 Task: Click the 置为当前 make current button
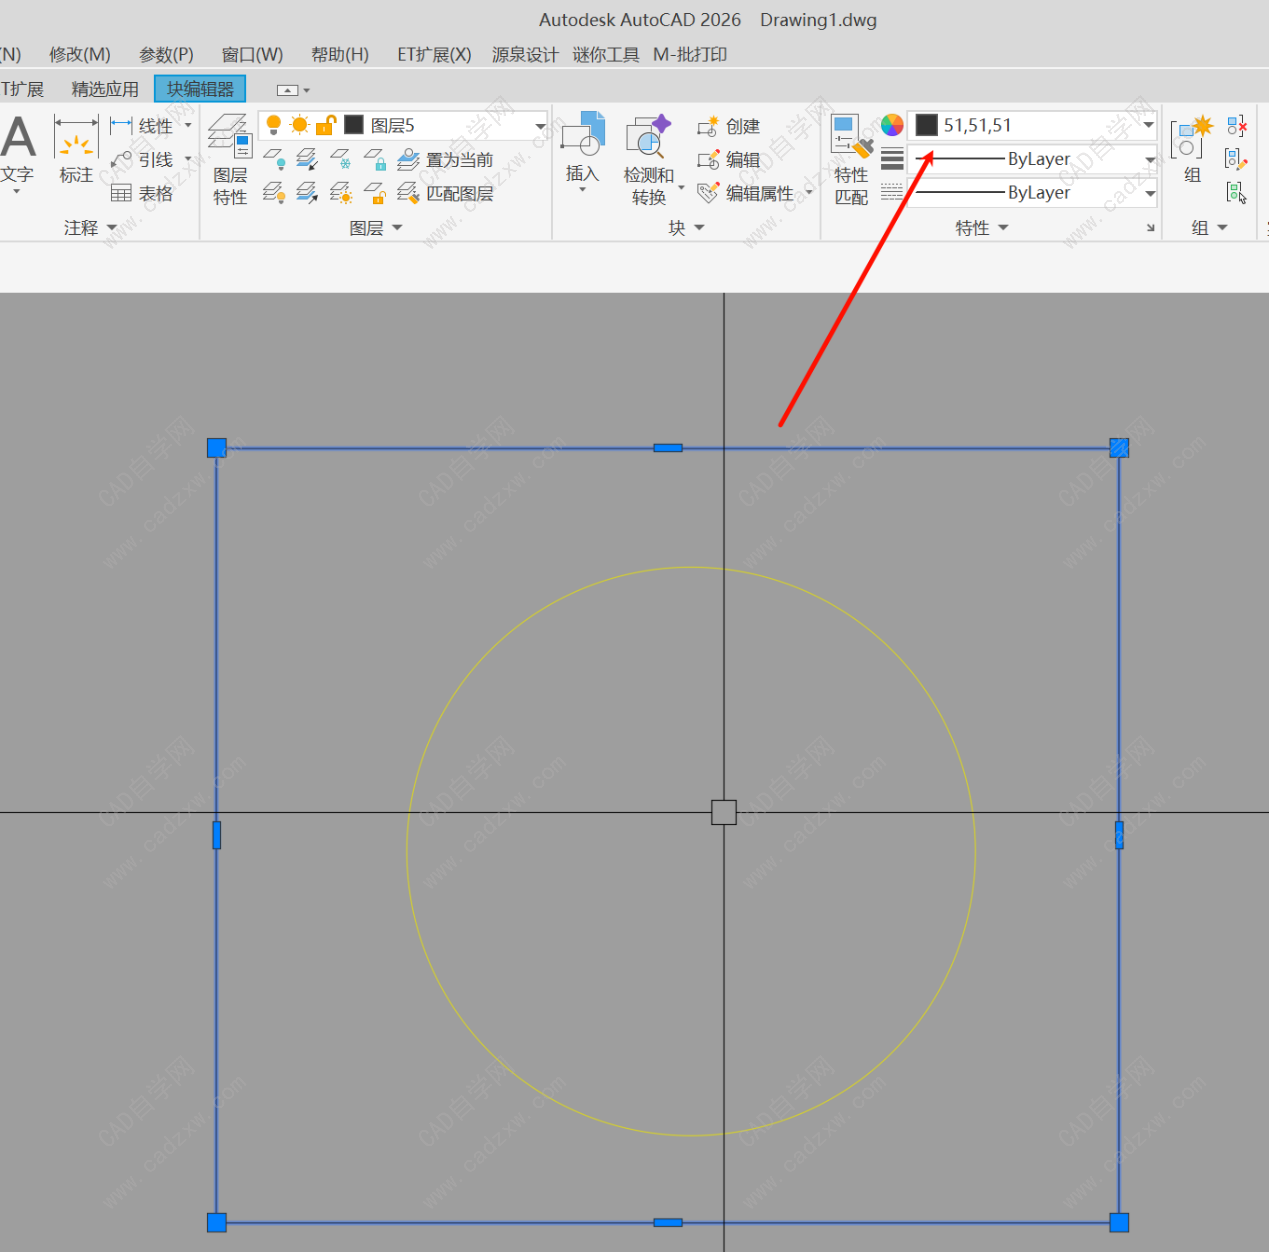click(446, 159)
